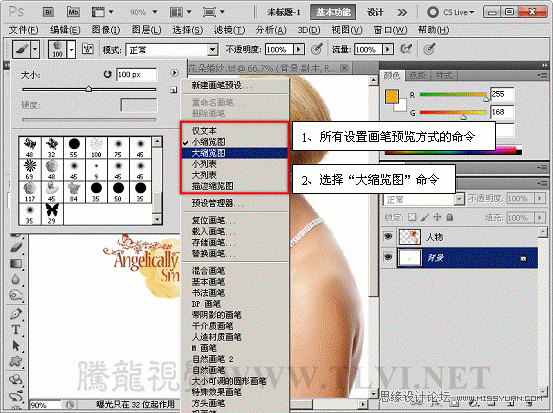Open the 滤镜(T) menu

coord(229,30)
